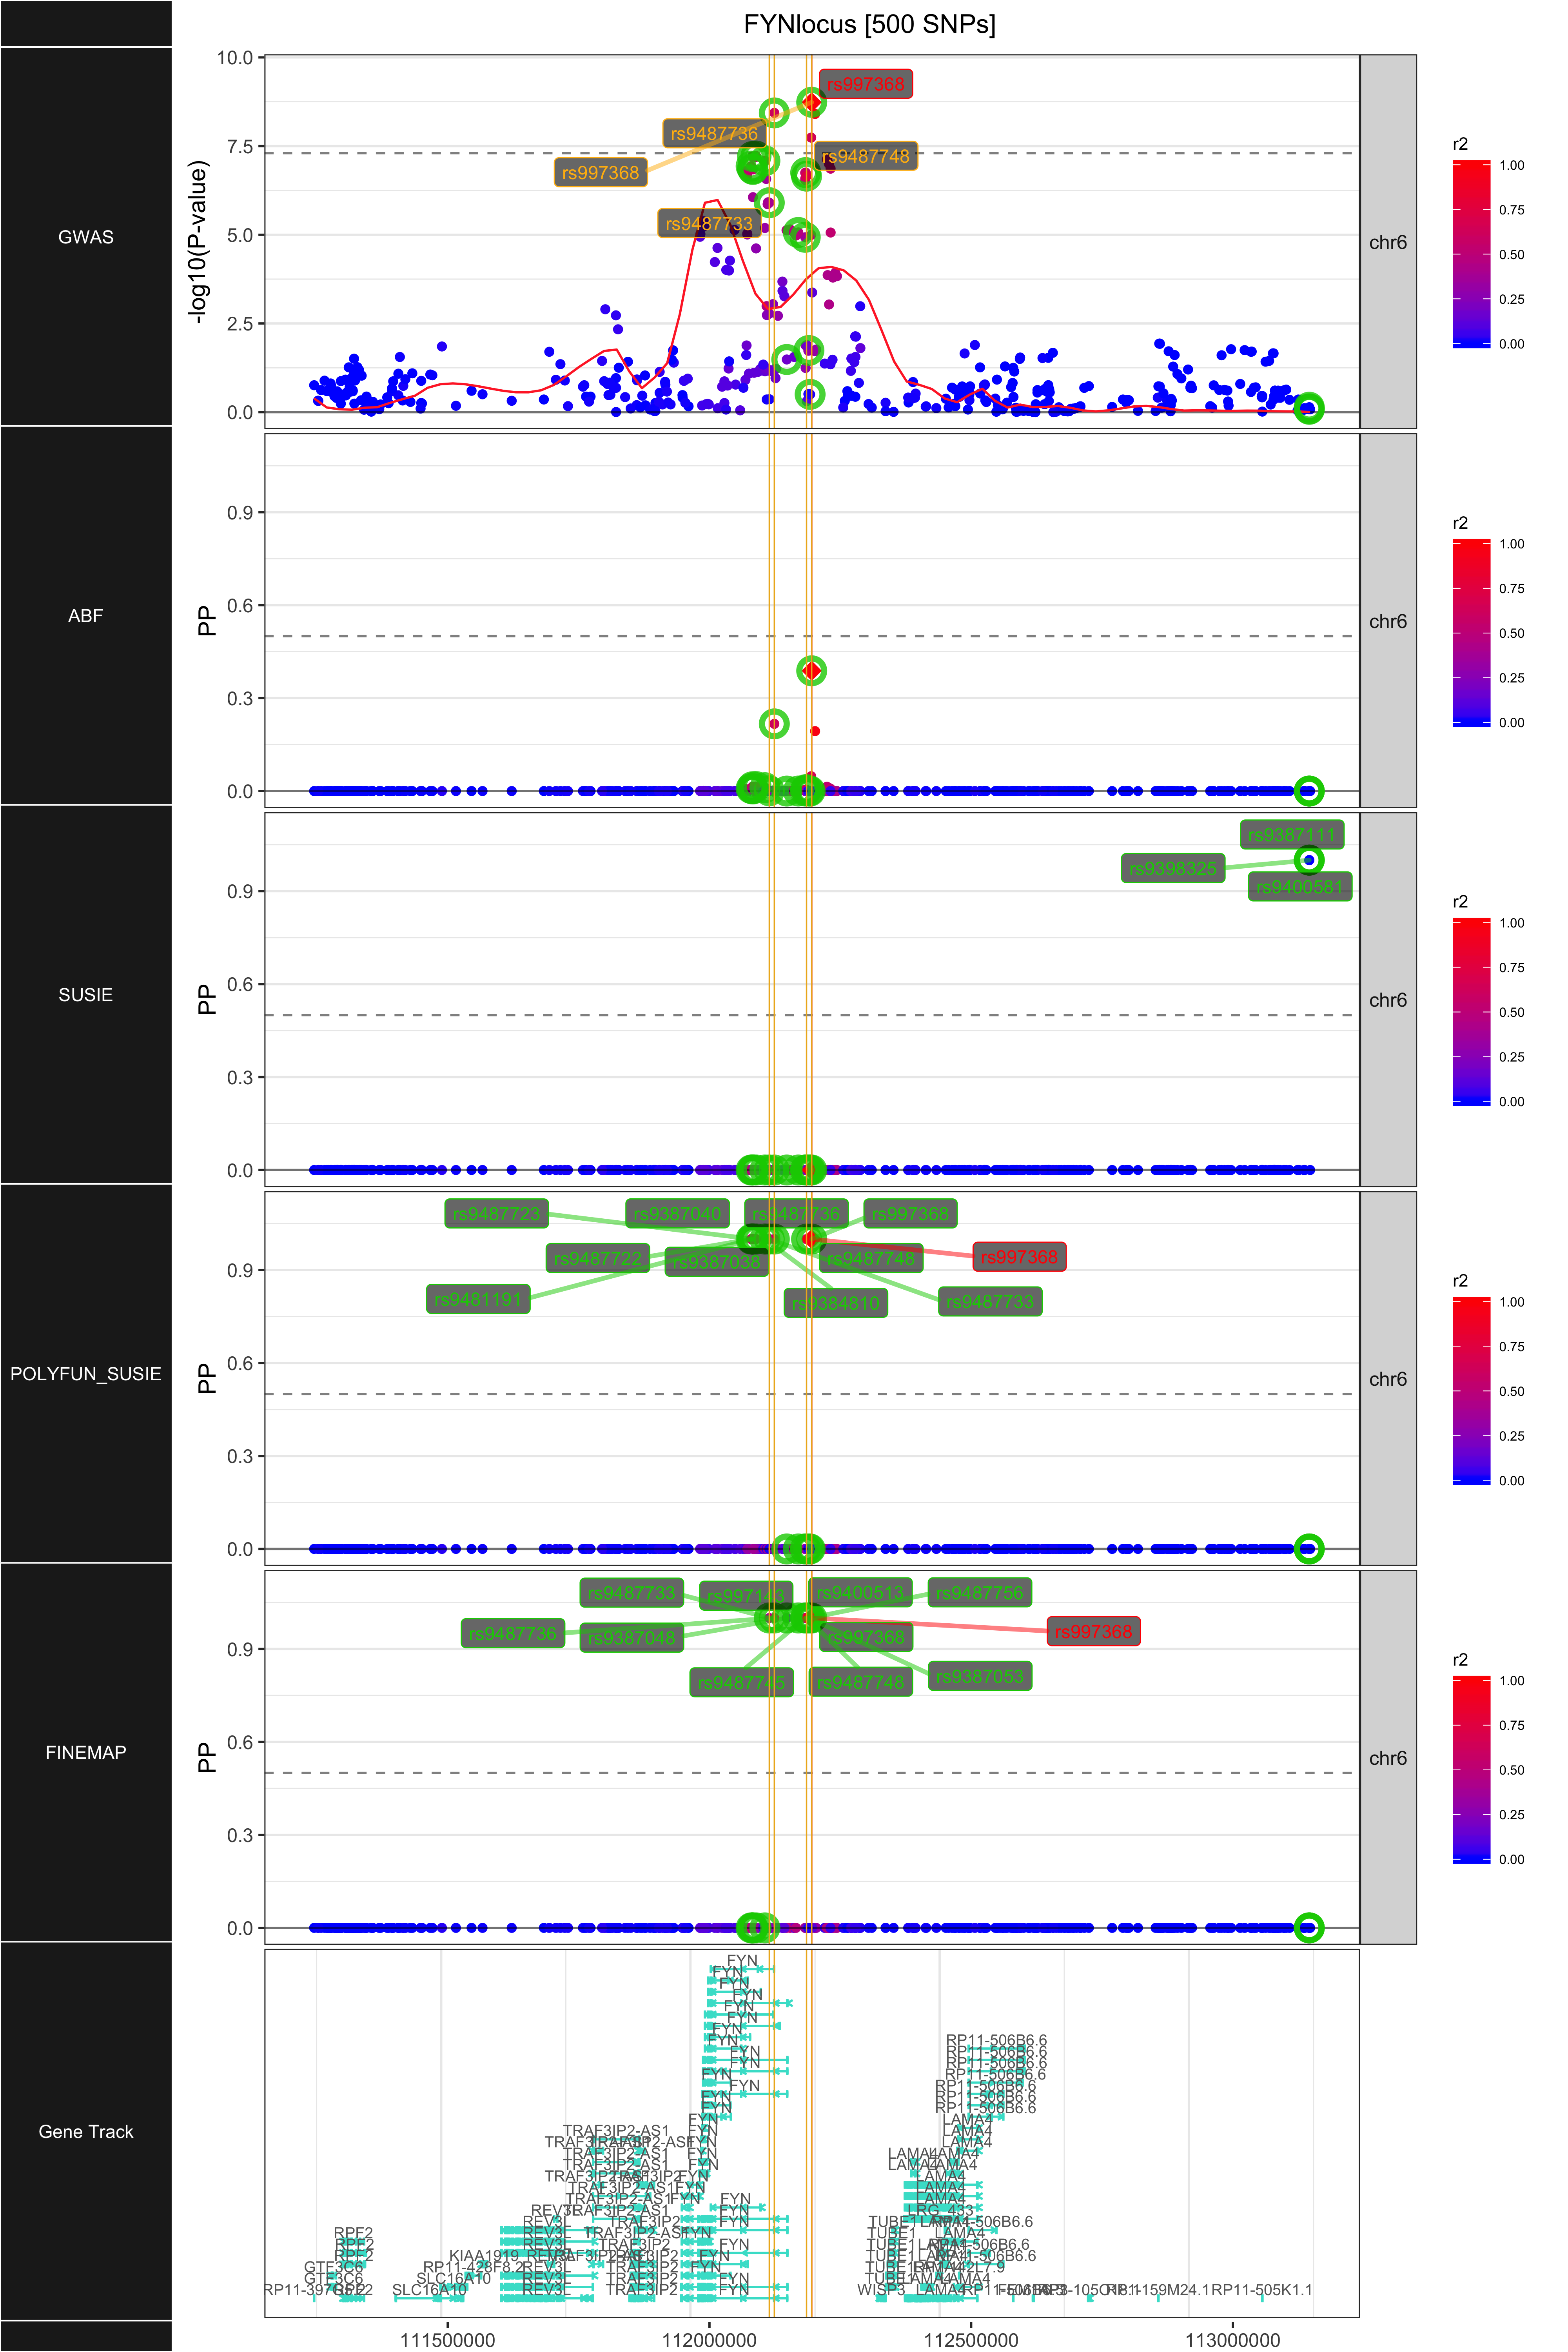Viewport: 1568px width, 2352px height.
Task: Select the ABF panel label
Action: [x=86, y=616]
